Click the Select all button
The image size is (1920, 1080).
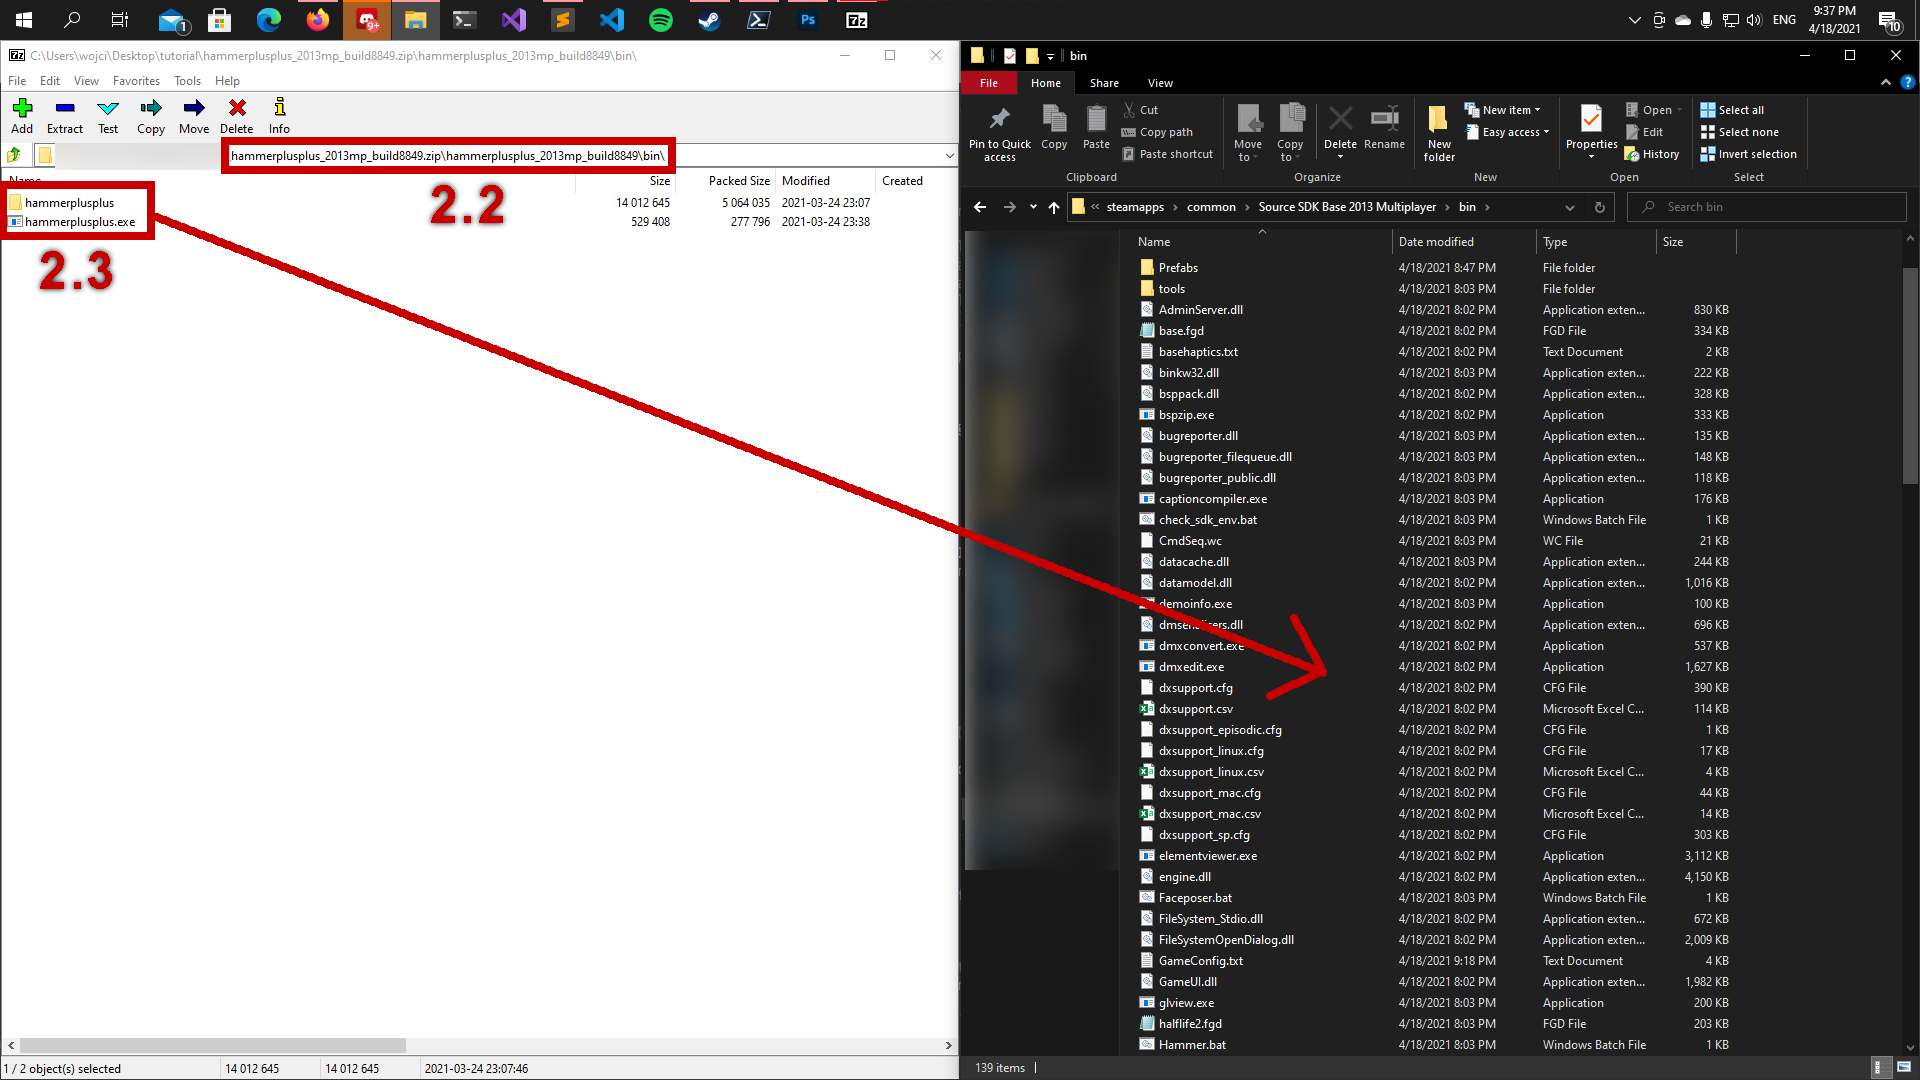tap(1740, 110)
